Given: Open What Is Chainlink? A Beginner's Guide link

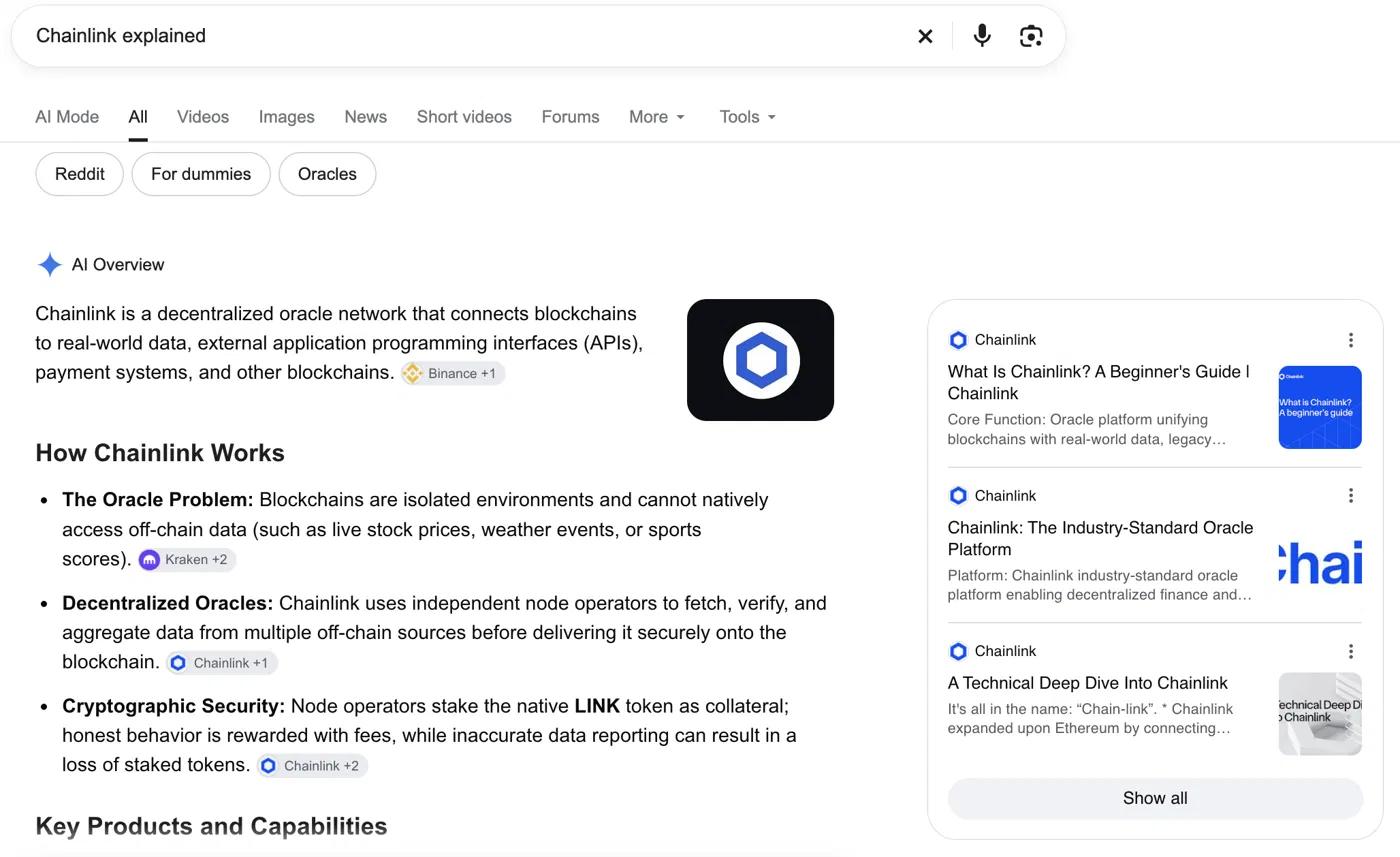Looking at the screenshot, I should pos(1099,383).
